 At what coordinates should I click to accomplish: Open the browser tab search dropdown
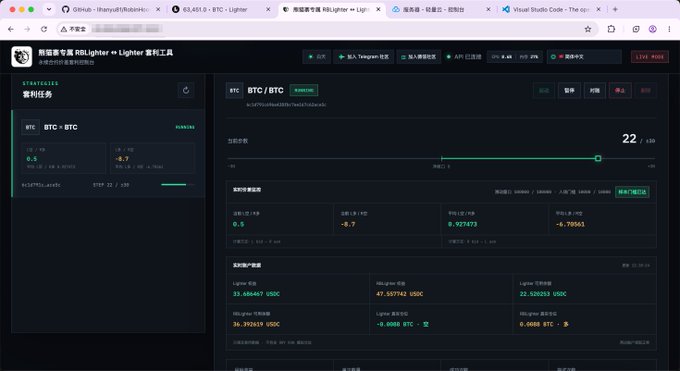click(x=49, y=9)
